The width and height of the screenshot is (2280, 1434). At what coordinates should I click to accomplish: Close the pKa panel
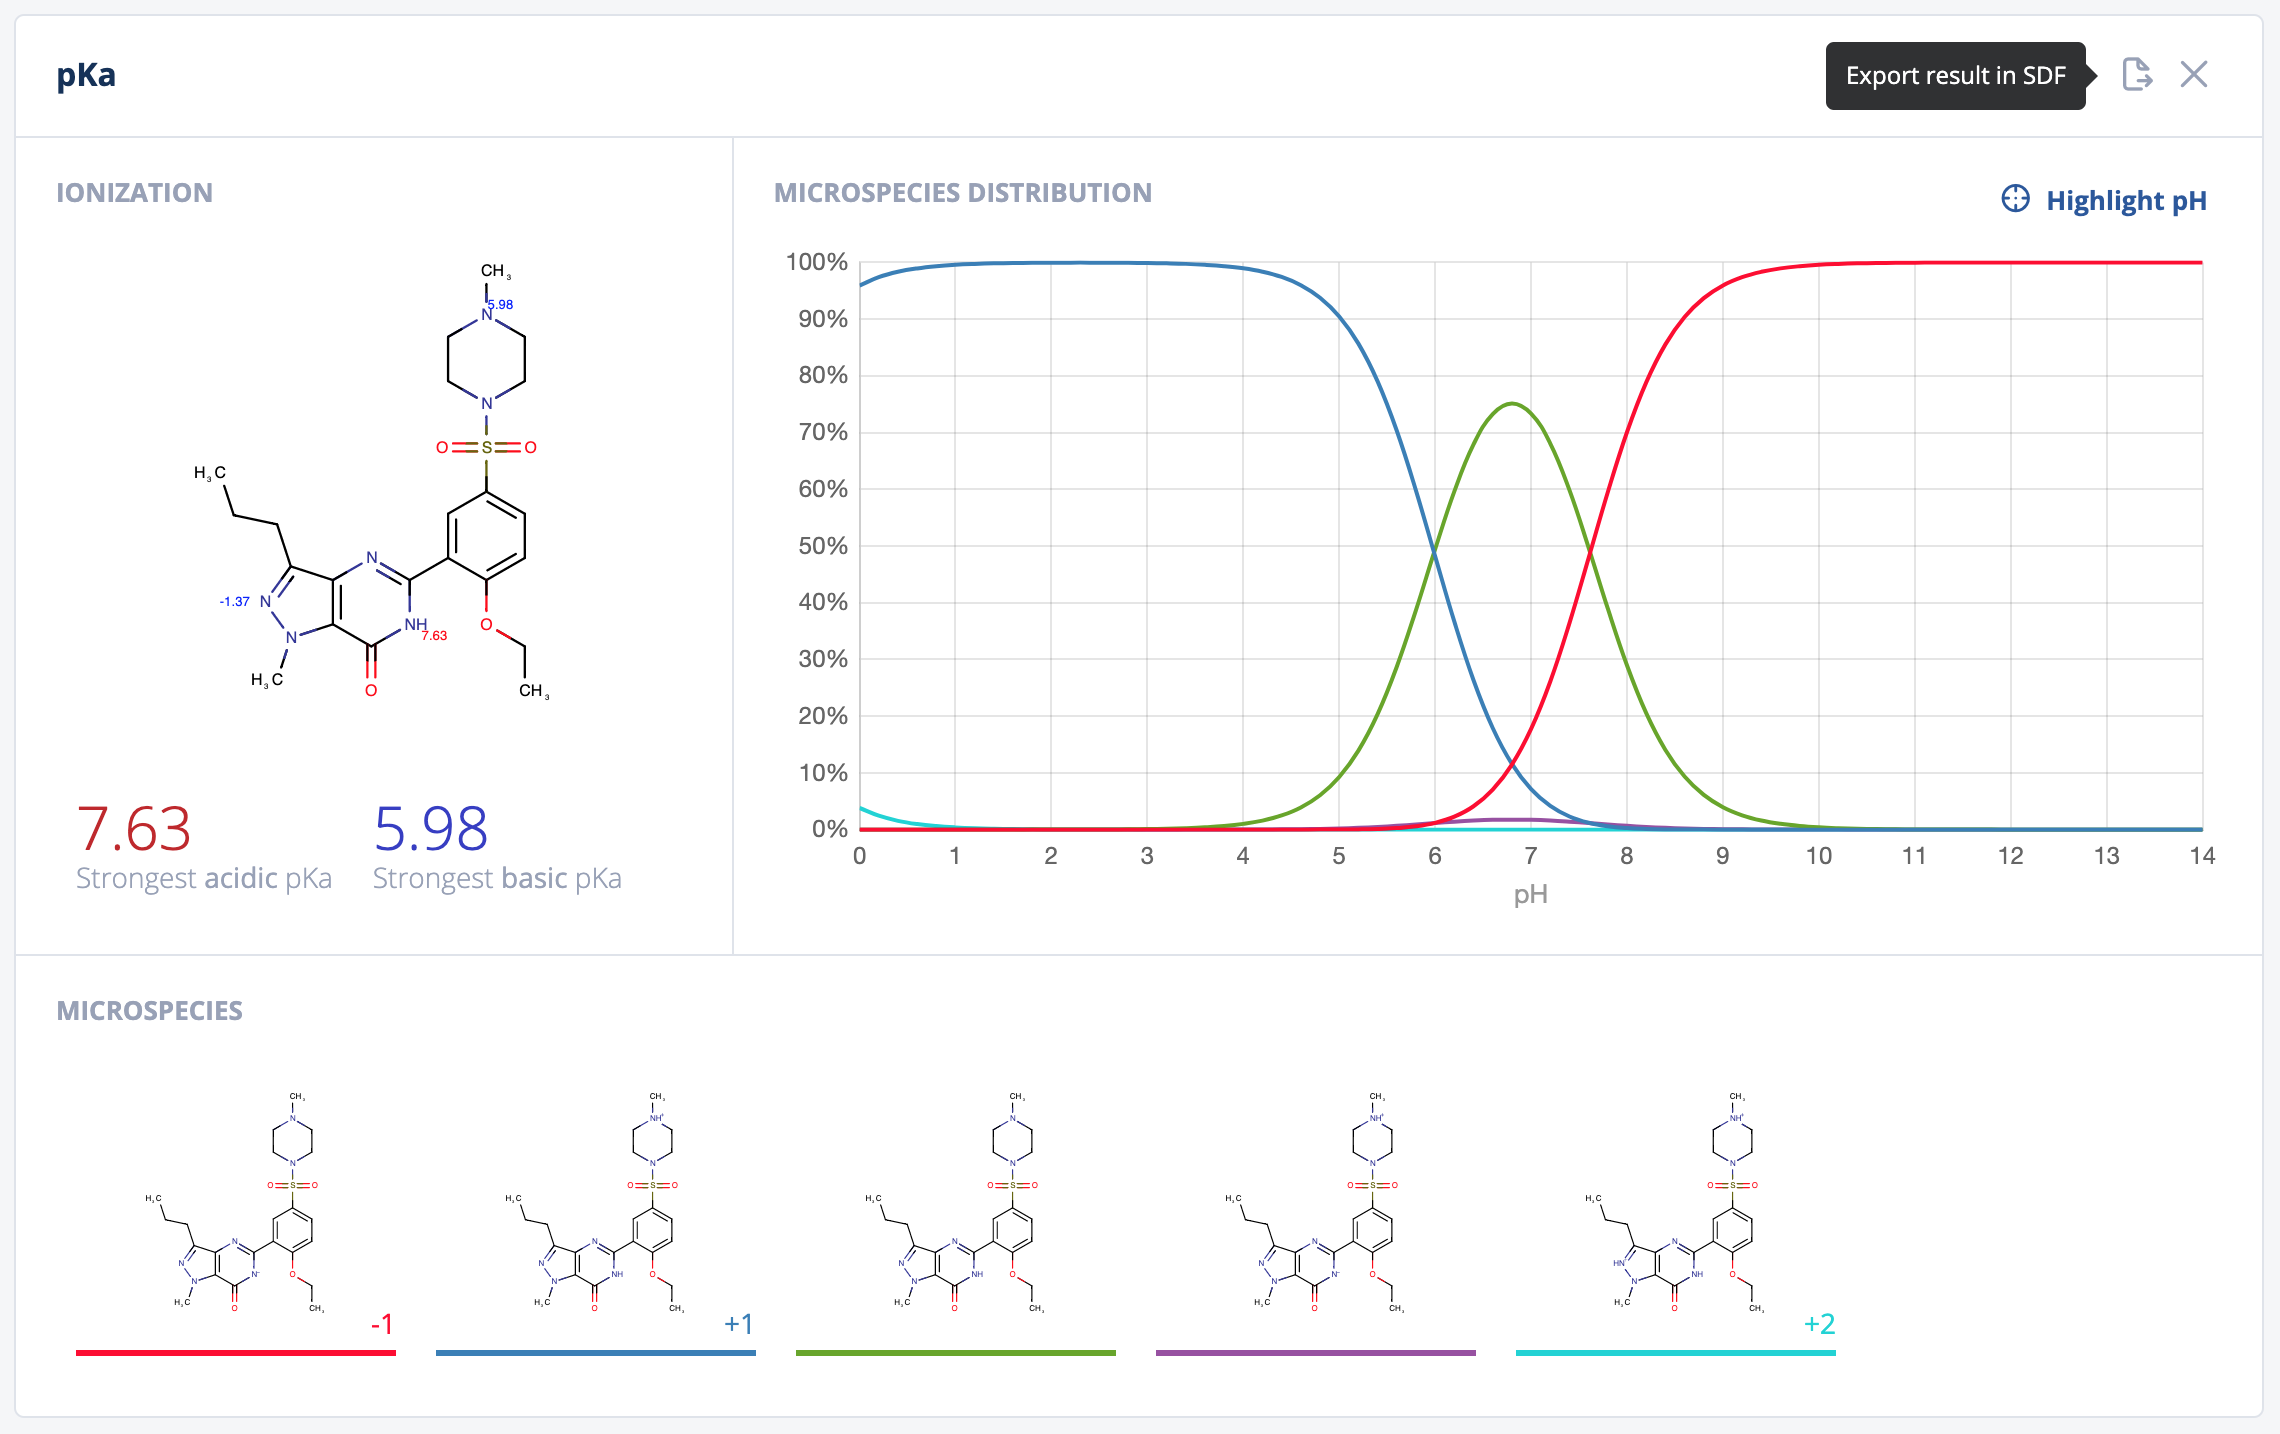tap(2194, 75)
